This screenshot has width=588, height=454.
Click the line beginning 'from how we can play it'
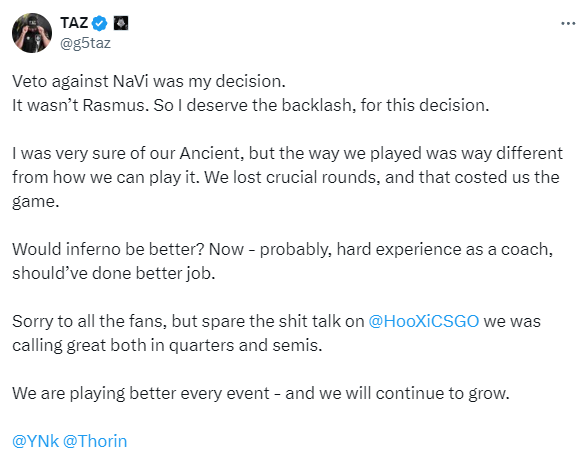click(x=286, y=177)
